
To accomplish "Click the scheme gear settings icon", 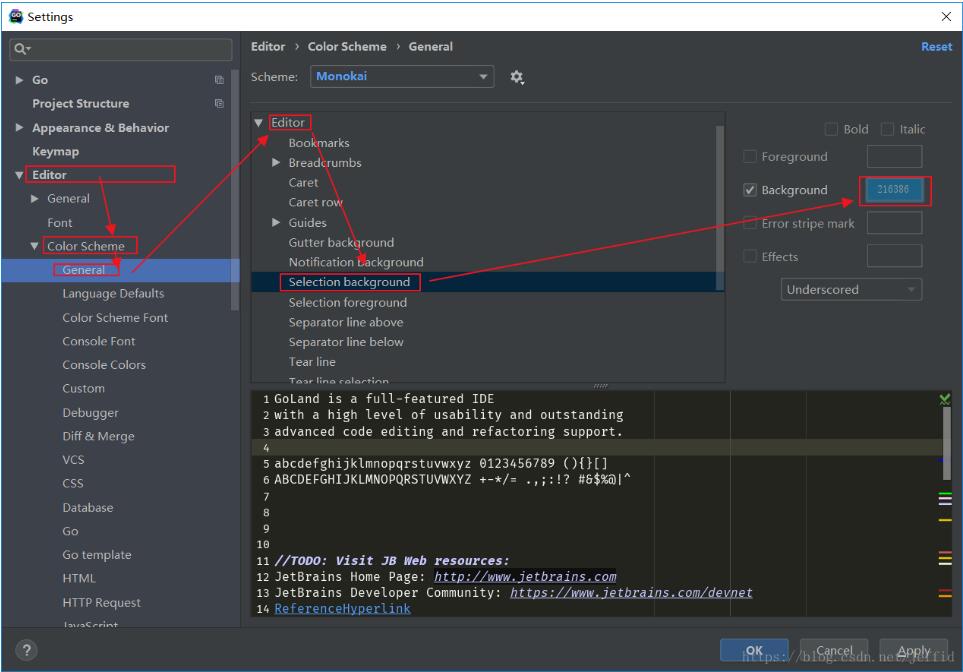I will tap(517, 77).
